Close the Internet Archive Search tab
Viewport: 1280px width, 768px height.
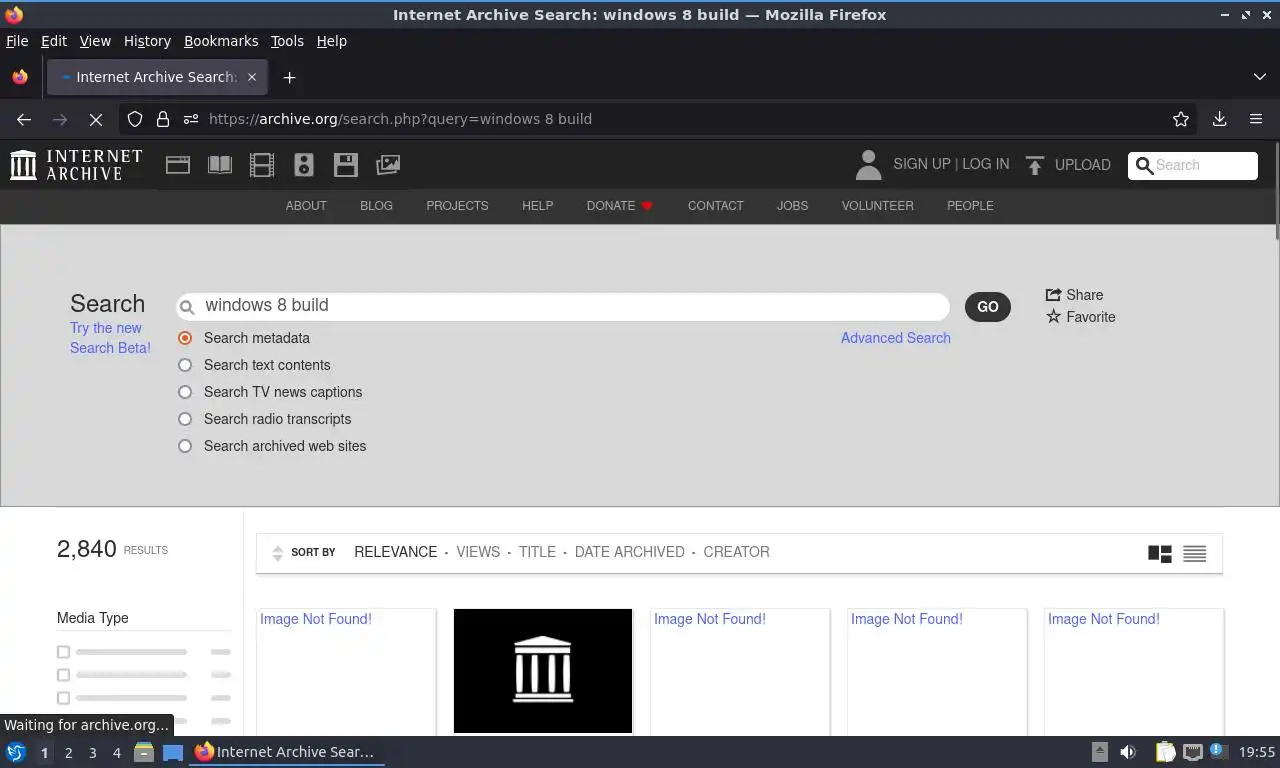pos(252,77)
